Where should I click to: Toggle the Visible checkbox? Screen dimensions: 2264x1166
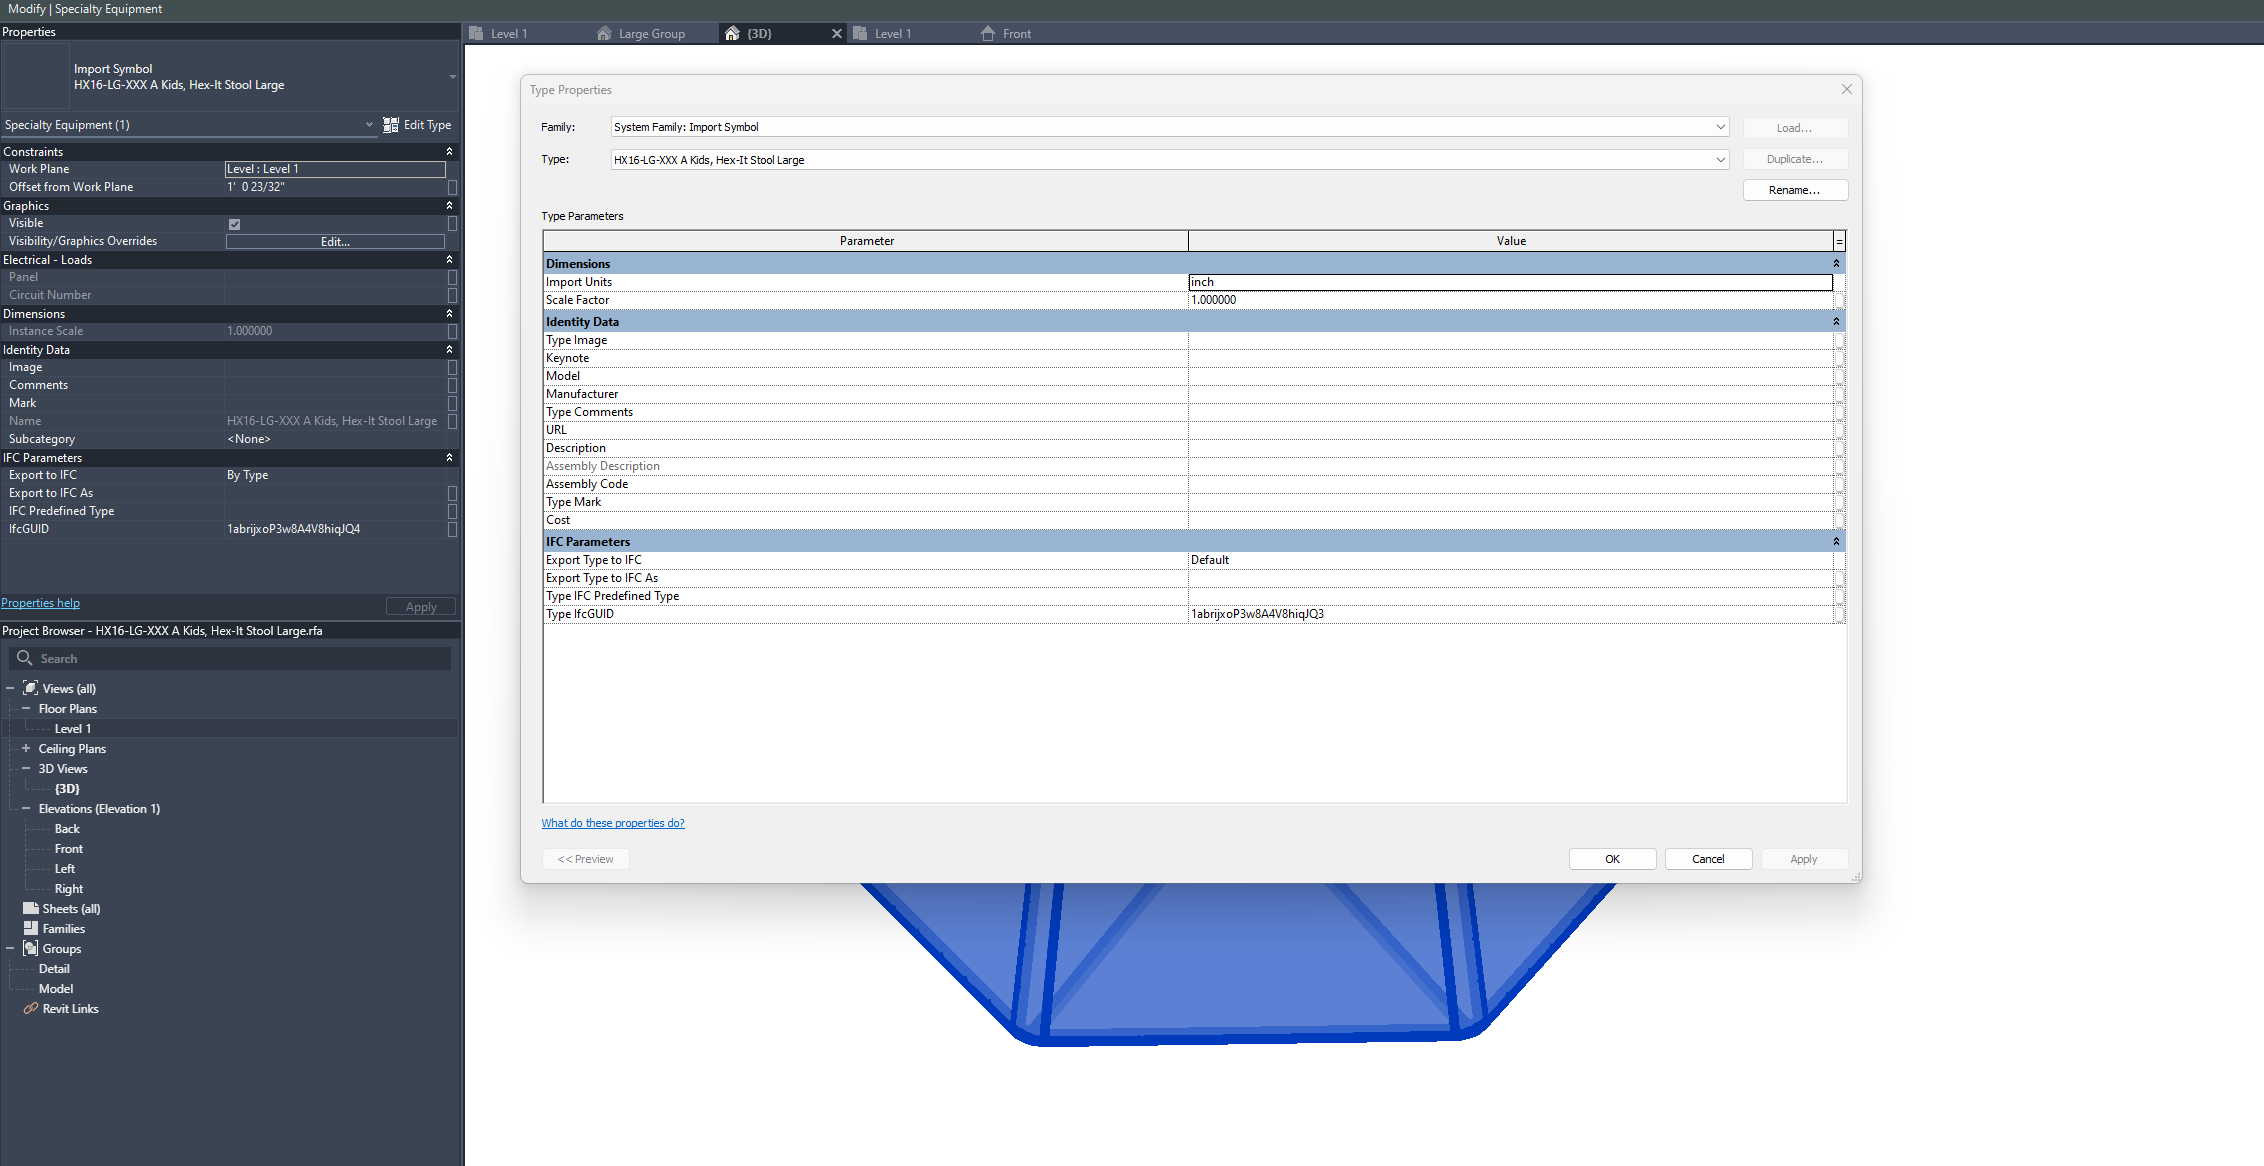click(x=235, y=224)
